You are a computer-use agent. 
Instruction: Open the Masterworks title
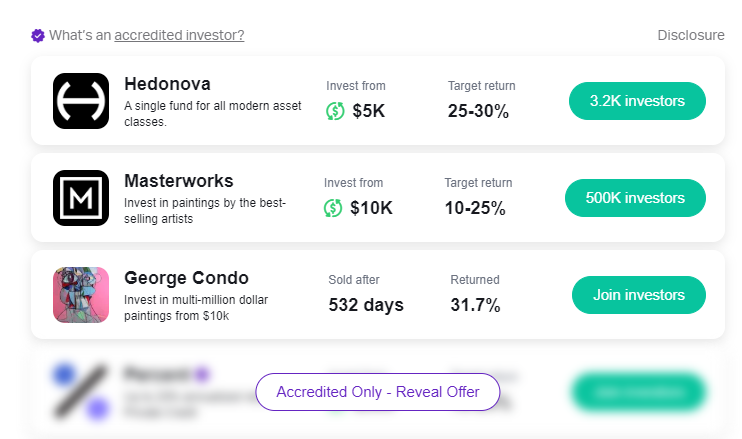pyautogui.click(x=178, y=181)
